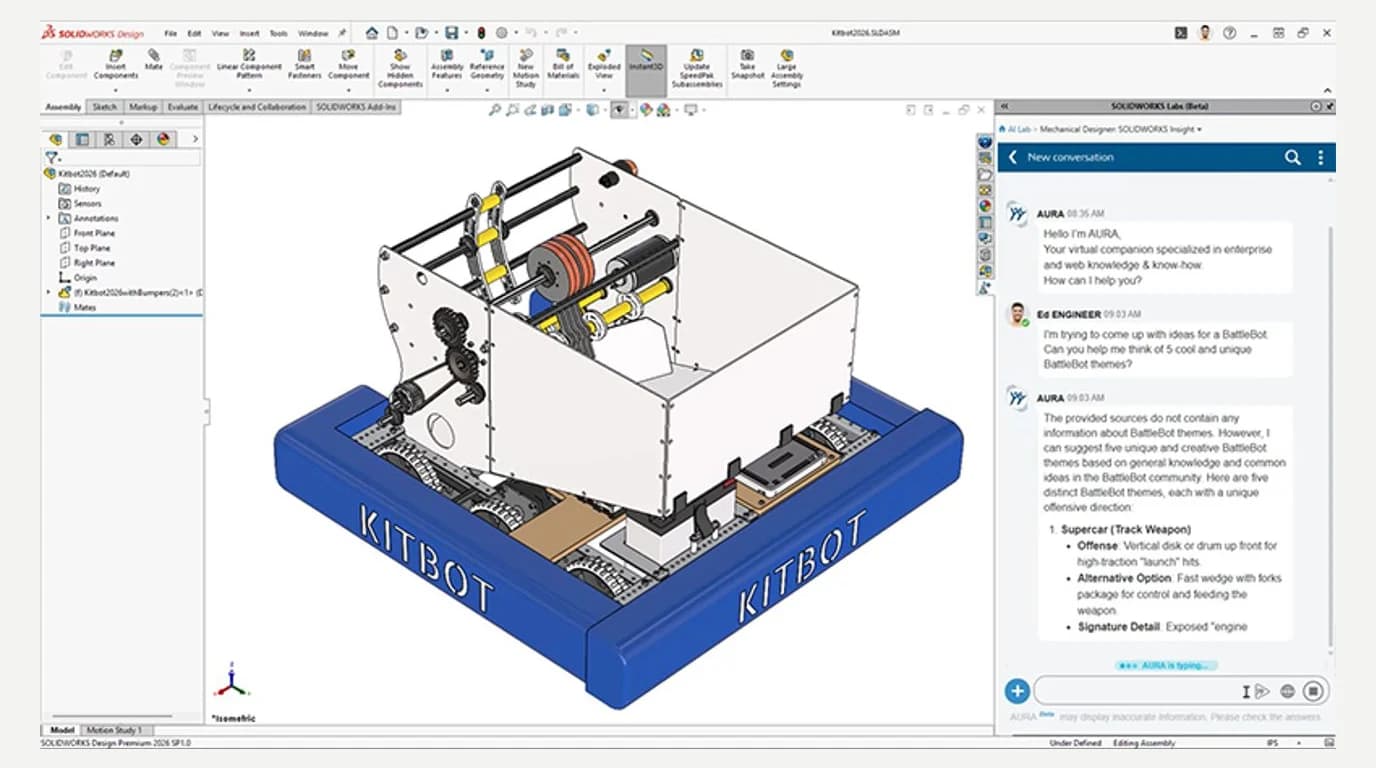Click the chat conversation scrollbar

click(1330, 435)
